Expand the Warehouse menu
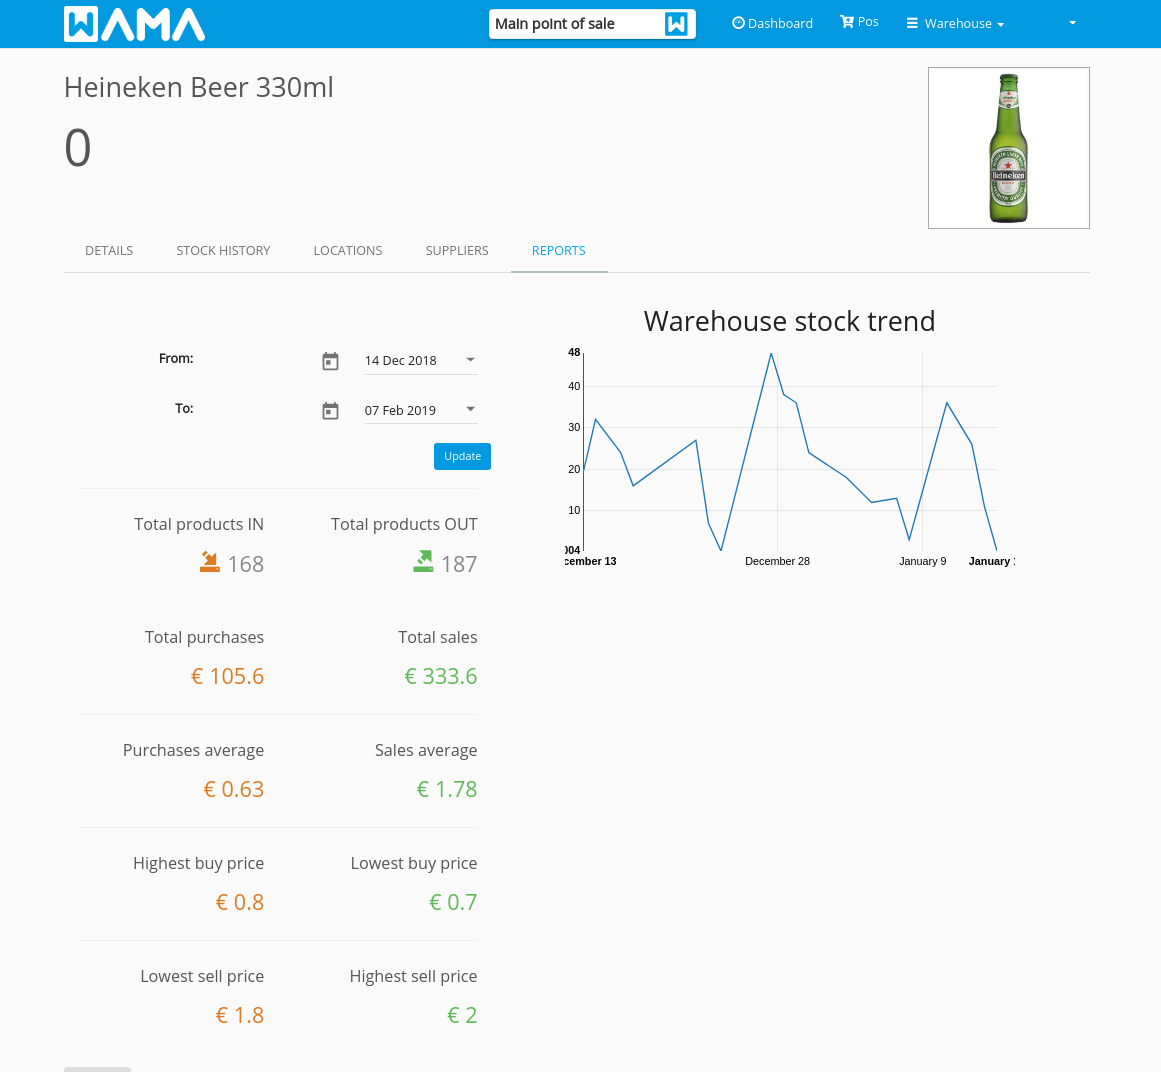This screenshot has height=1072, width=1161. click(x=955, y=24)
